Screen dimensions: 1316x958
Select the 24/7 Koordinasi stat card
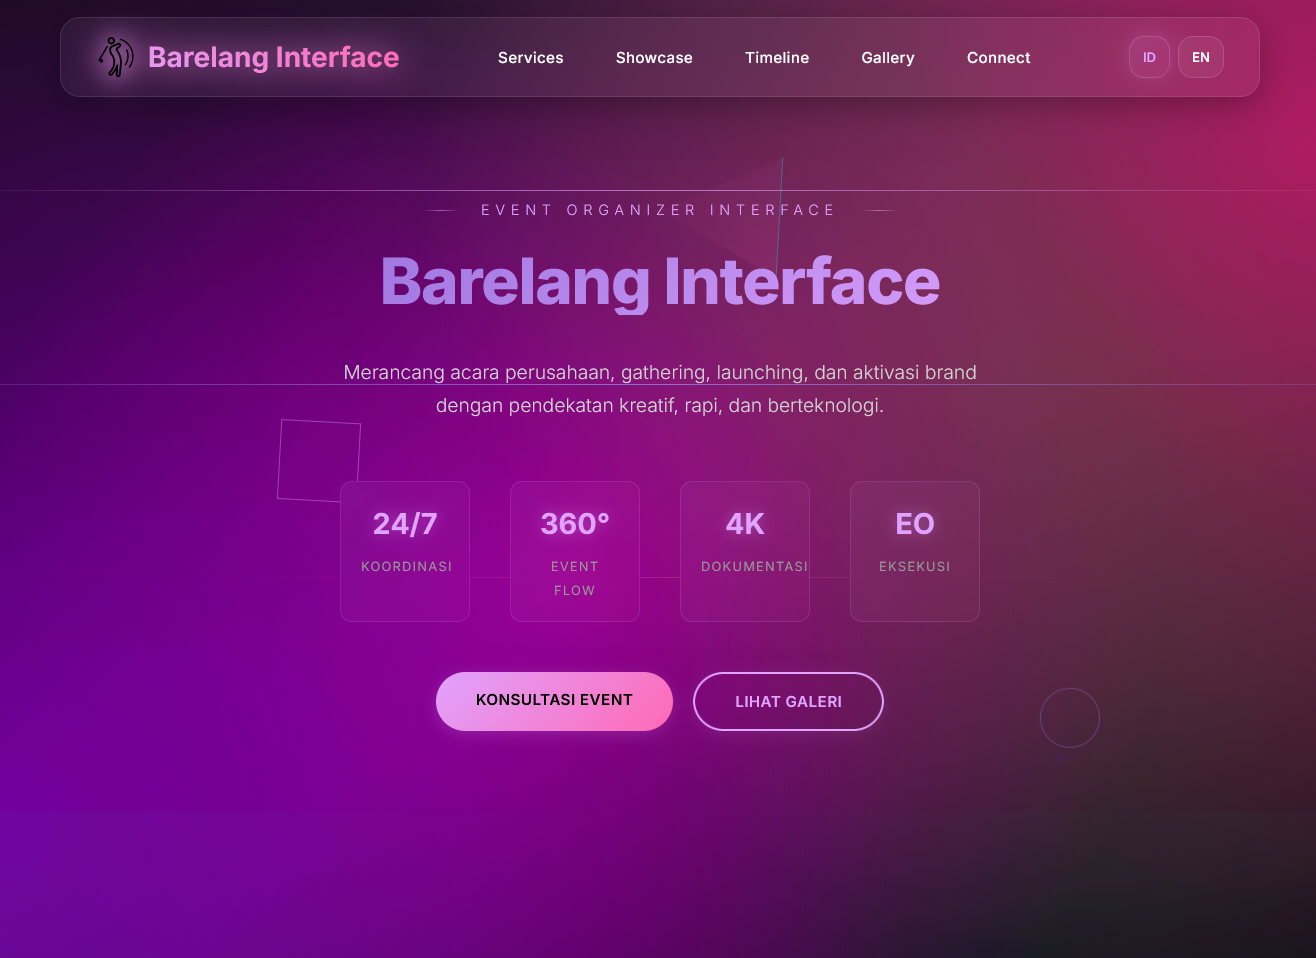click(x=405, y=551)
